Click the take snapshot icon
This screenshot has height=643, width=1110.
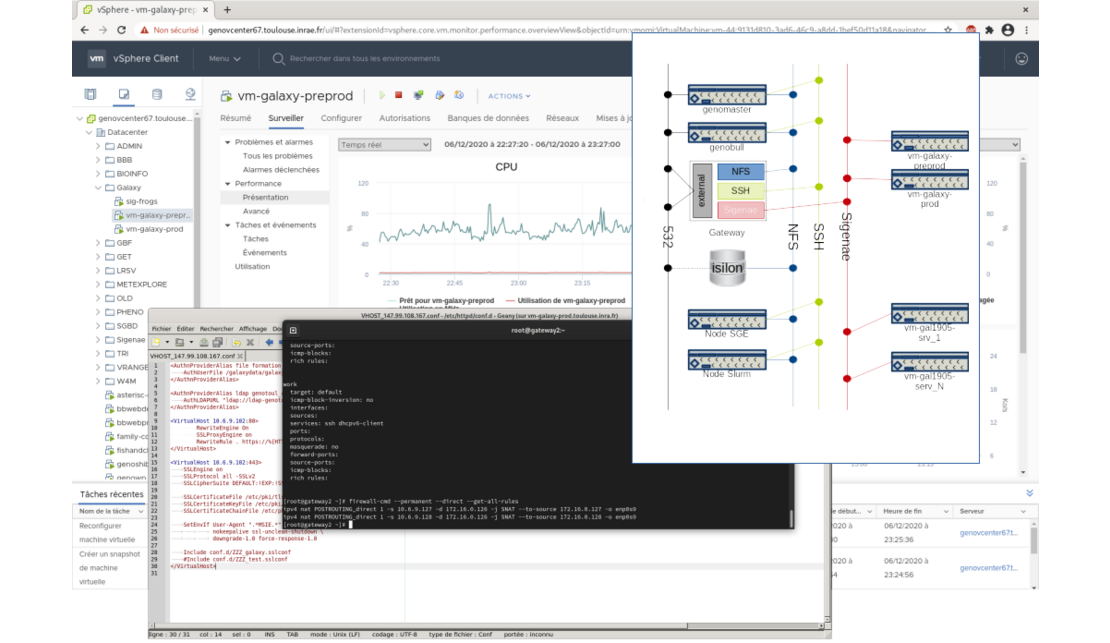click(x=459, y=95)
